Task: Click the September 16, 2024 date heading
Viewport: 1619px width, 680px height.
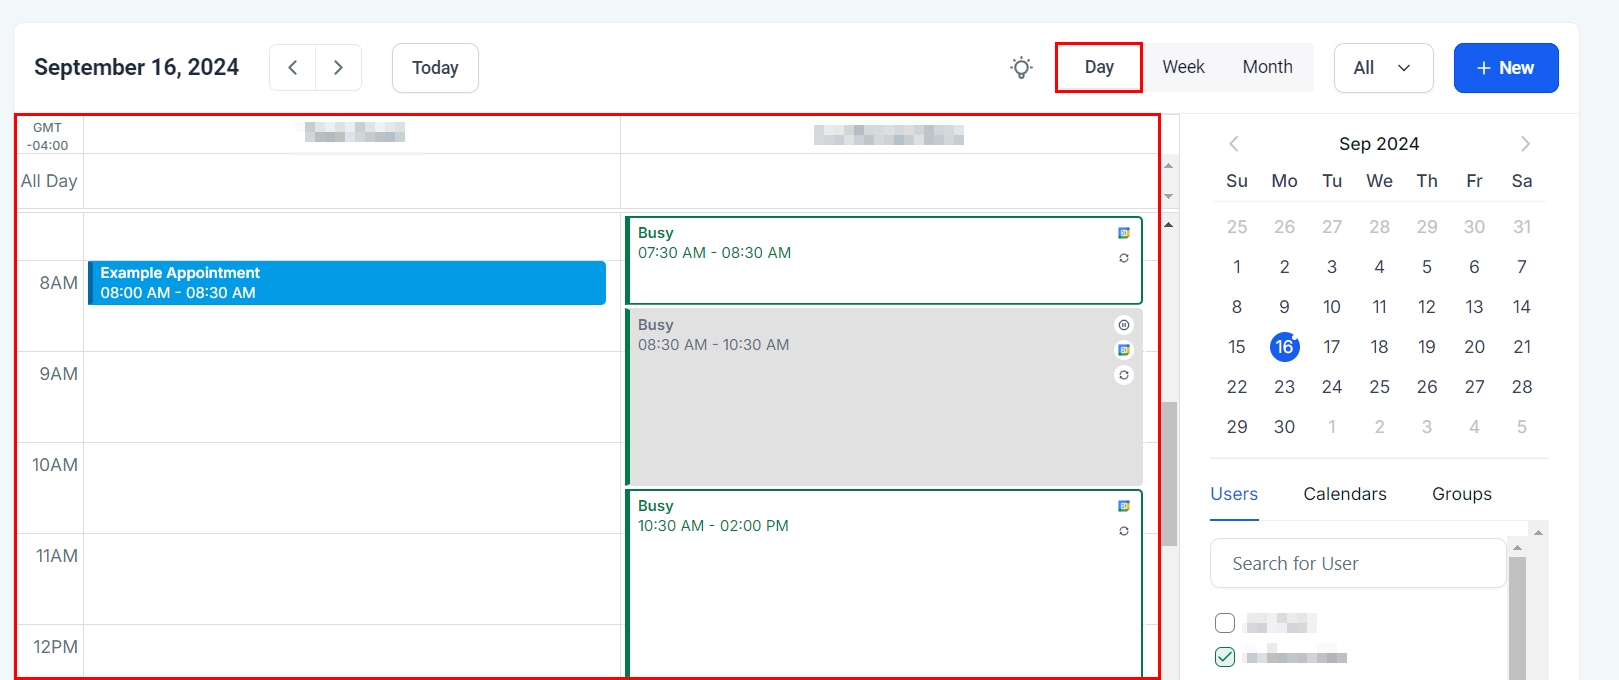Action: [x=136, y=67]
